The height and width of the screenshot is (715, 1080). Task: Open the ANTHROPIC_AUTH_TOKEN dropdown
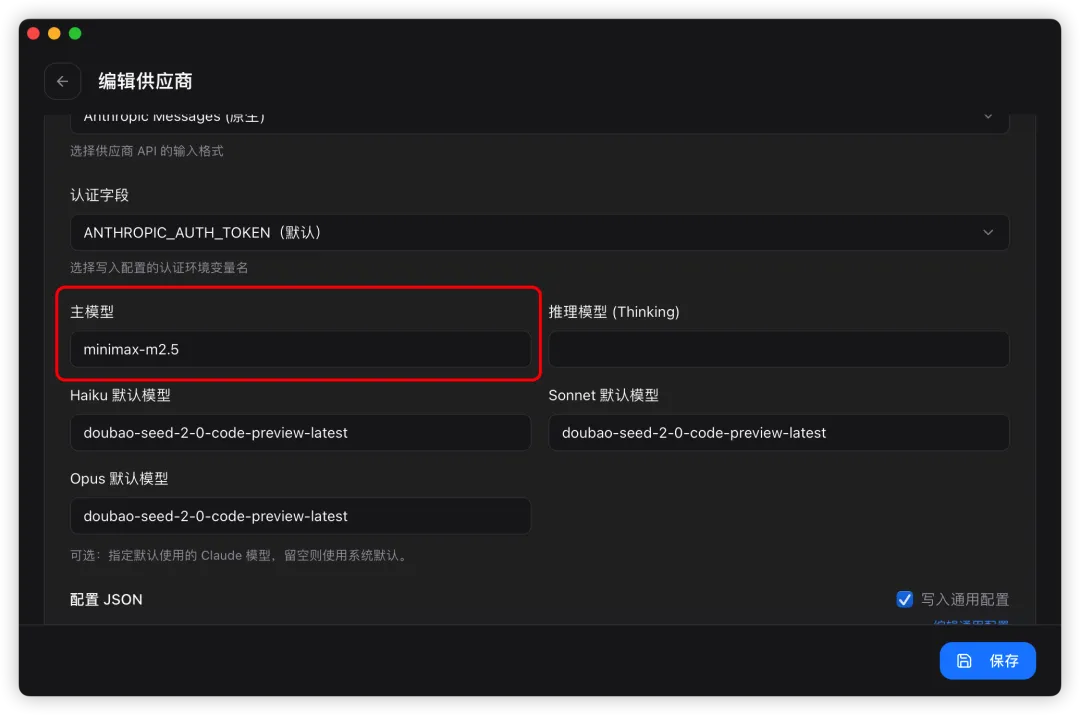(539, 233)
